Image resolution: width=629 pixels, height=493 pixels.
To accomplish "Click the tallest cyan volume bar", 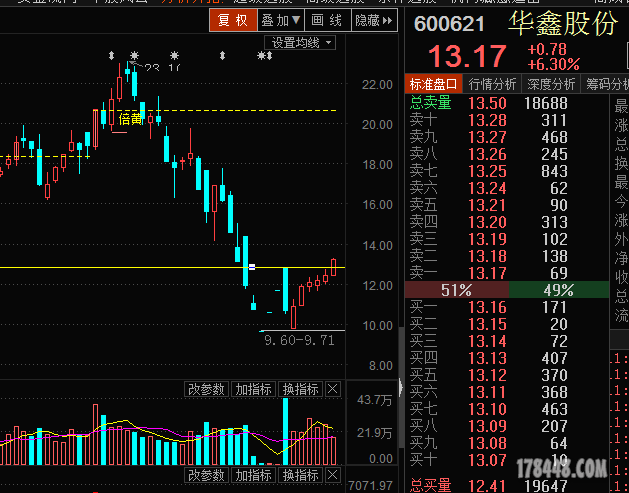I will (x=285, y=431).
